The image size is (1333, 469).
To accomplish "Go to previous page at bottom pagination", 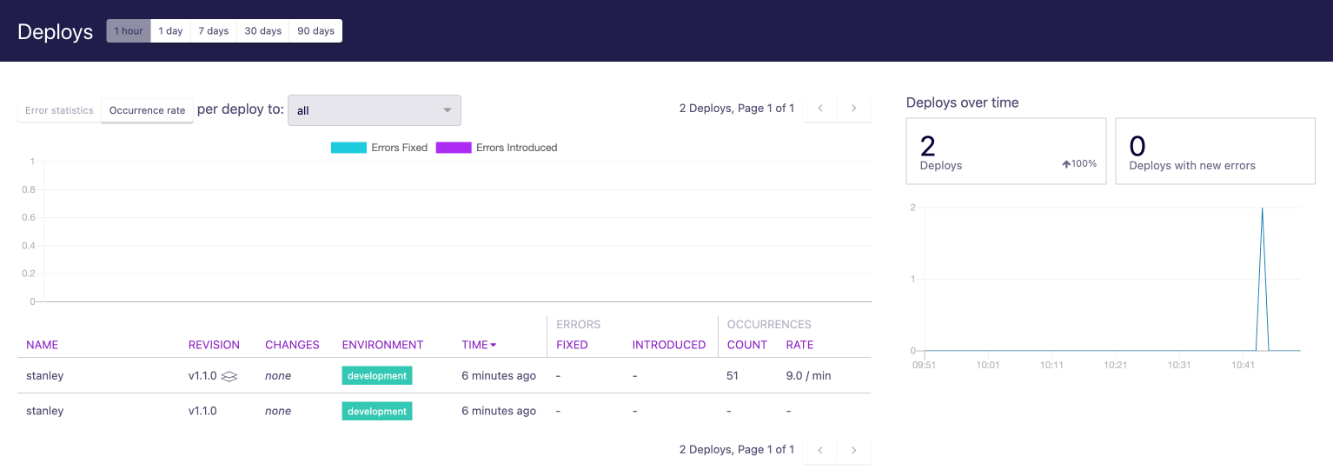I will (820, 450).
